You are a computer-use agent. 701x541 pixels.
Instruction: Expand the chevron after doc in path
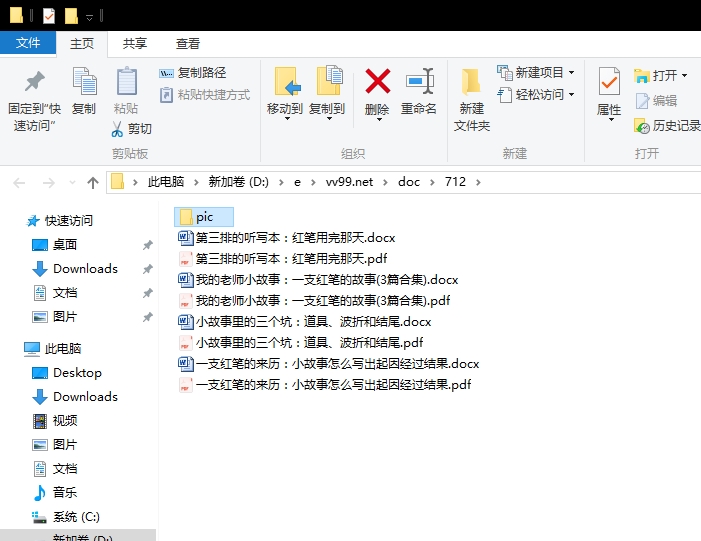pos(432,182)
